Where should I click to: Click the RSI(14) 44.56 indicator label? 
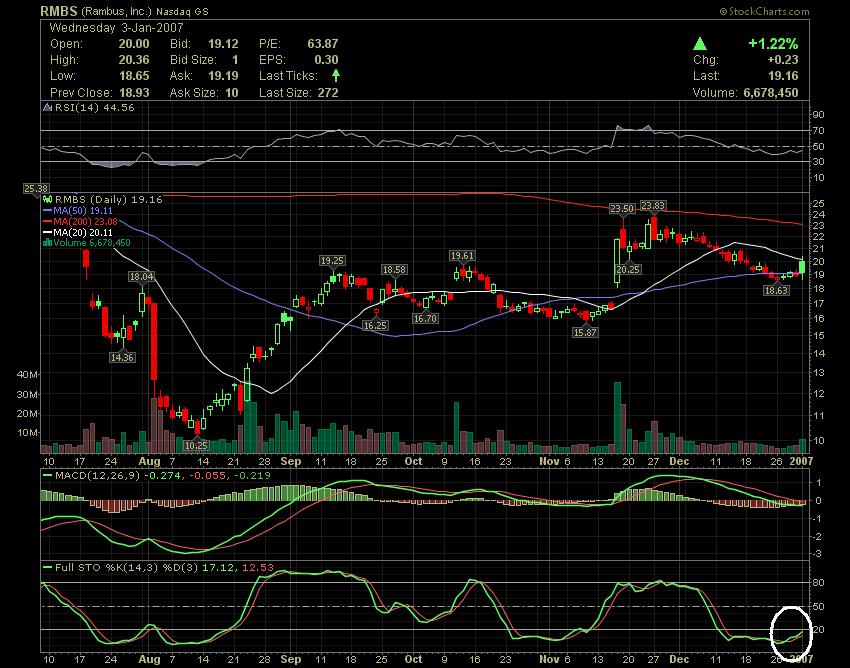click(94, 108)
